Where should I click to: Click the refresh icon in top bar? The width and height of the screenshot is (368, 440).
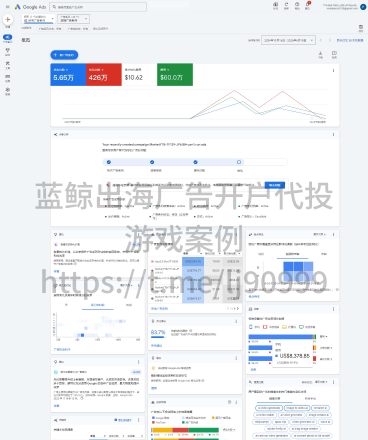(286, 4)
